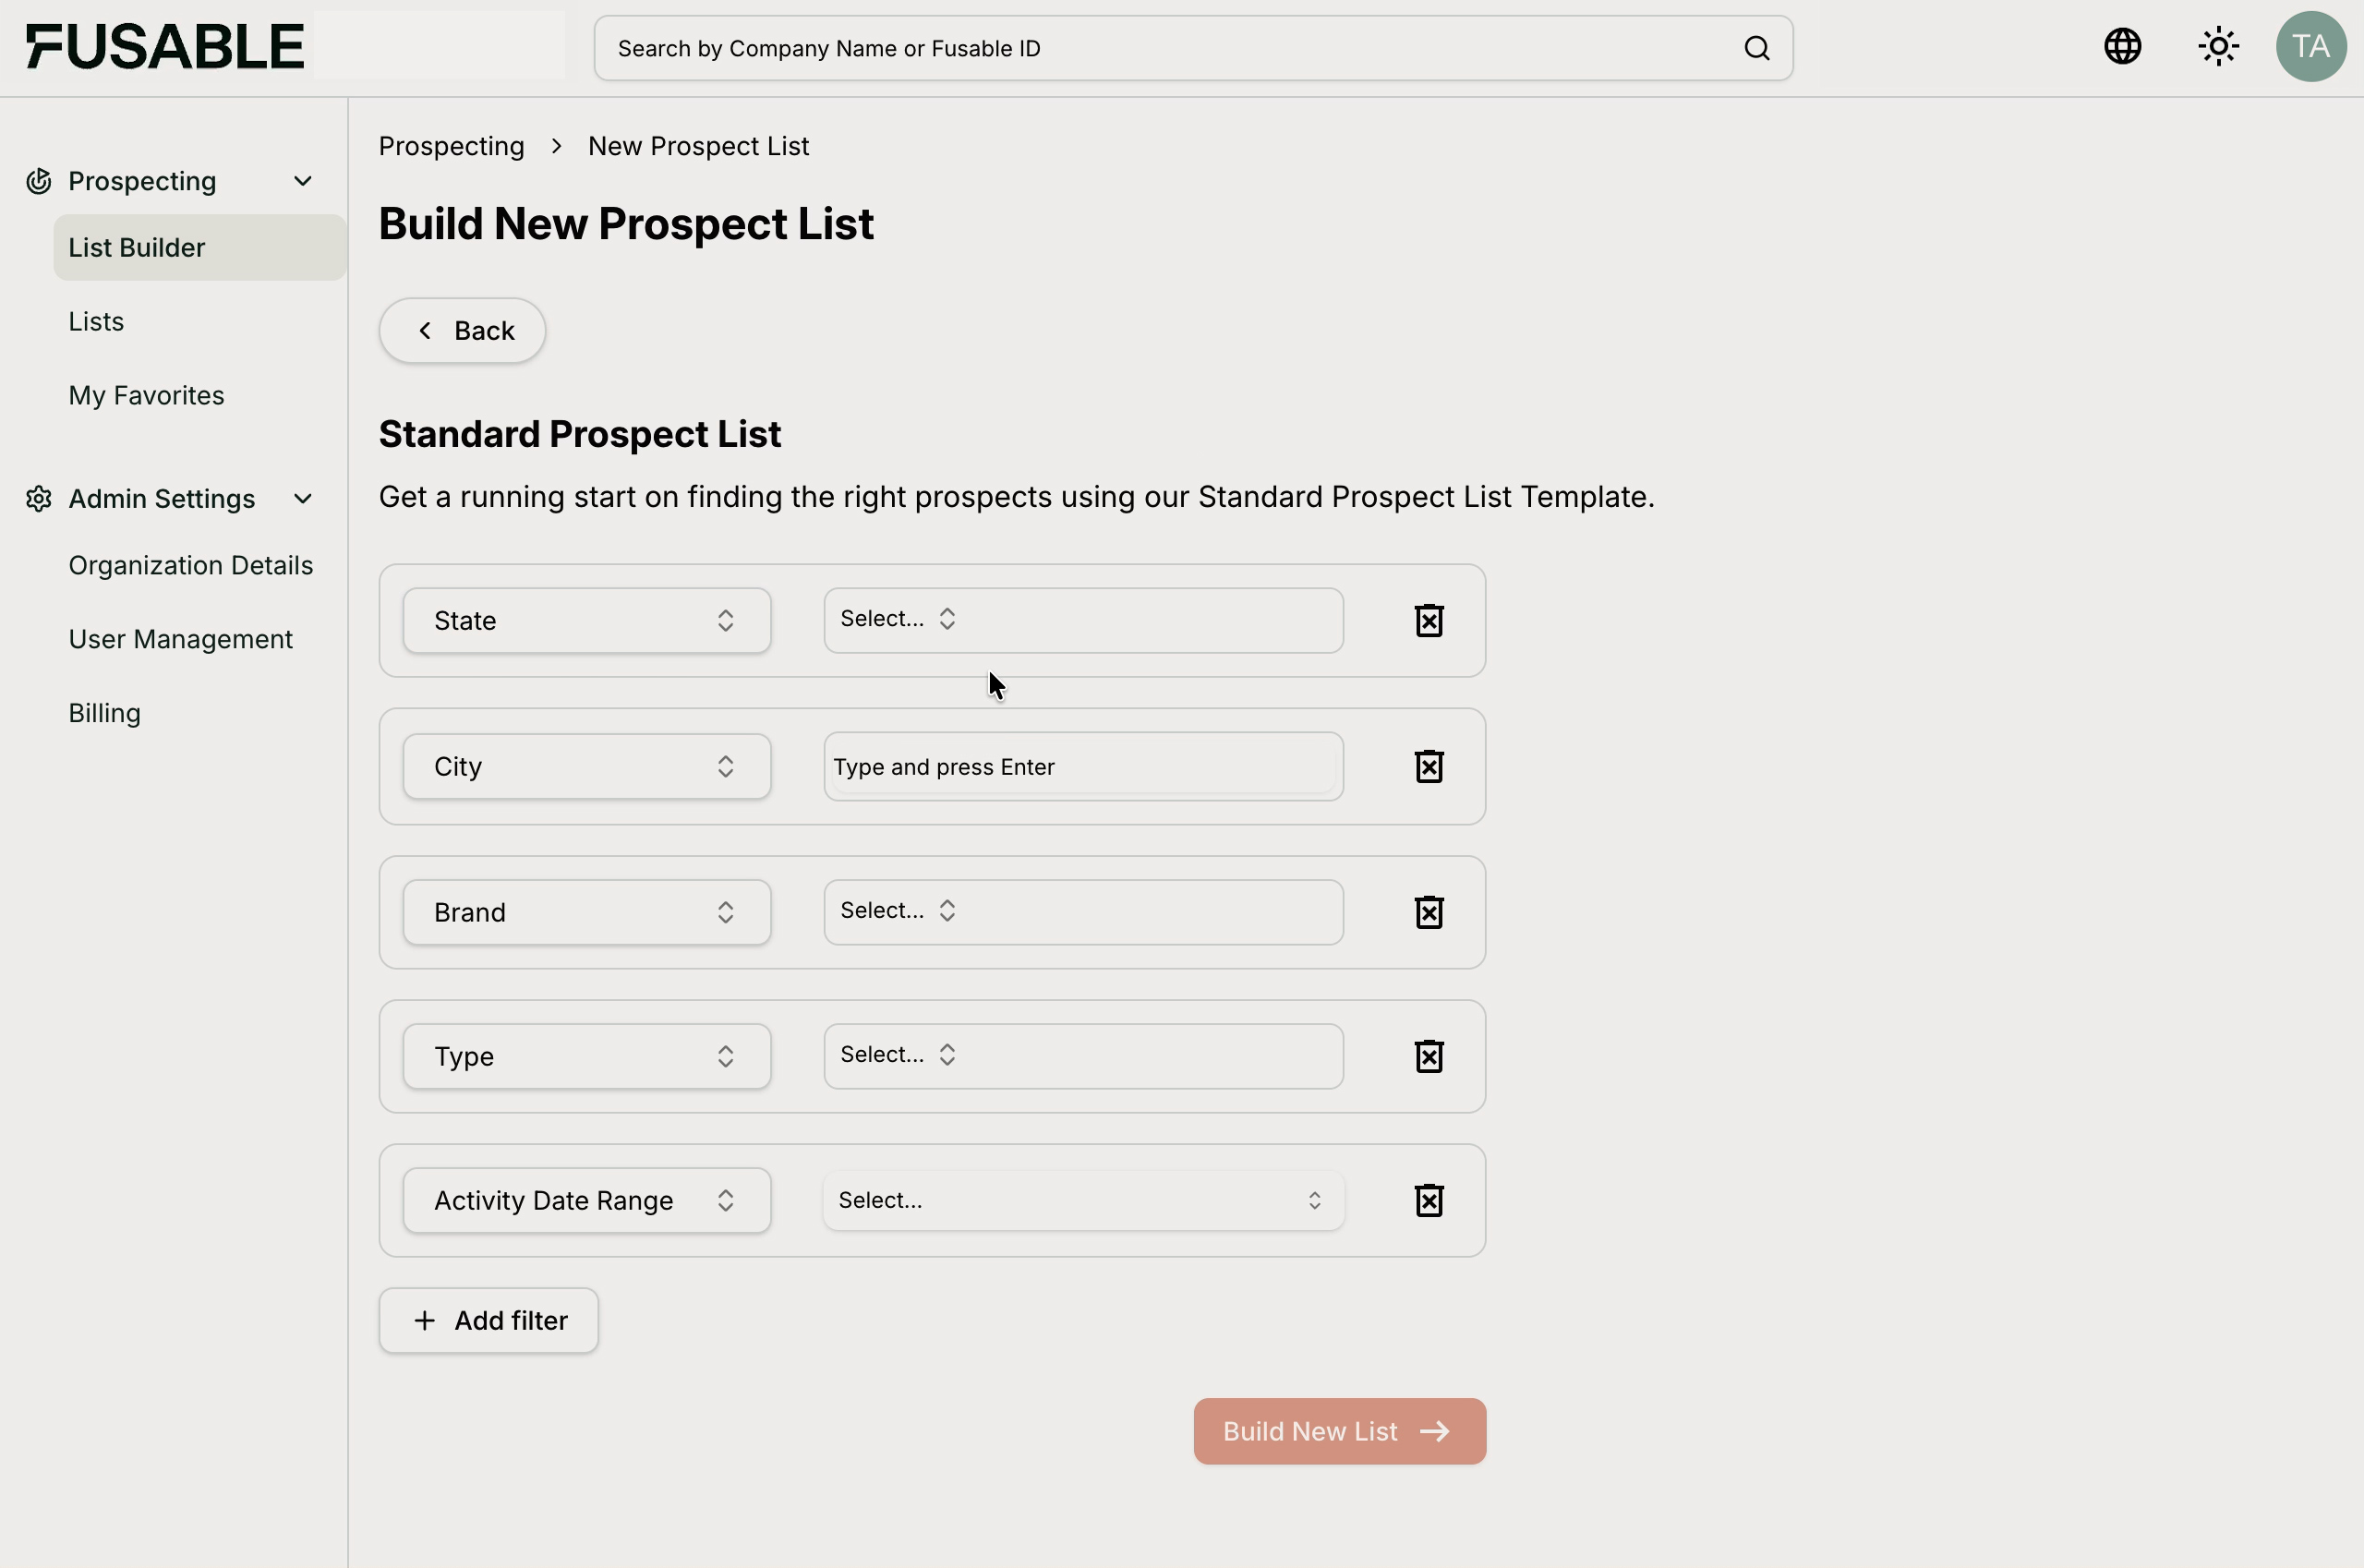Go to Lists in sidebar
The width and height of the screenshot is (2364, 1568).
(x=96, y=321)
